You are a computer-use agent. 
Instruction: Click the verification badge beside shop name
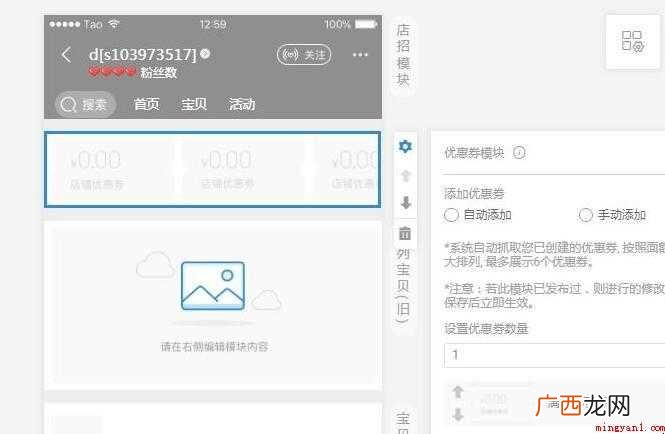click(x=205, y=54)
